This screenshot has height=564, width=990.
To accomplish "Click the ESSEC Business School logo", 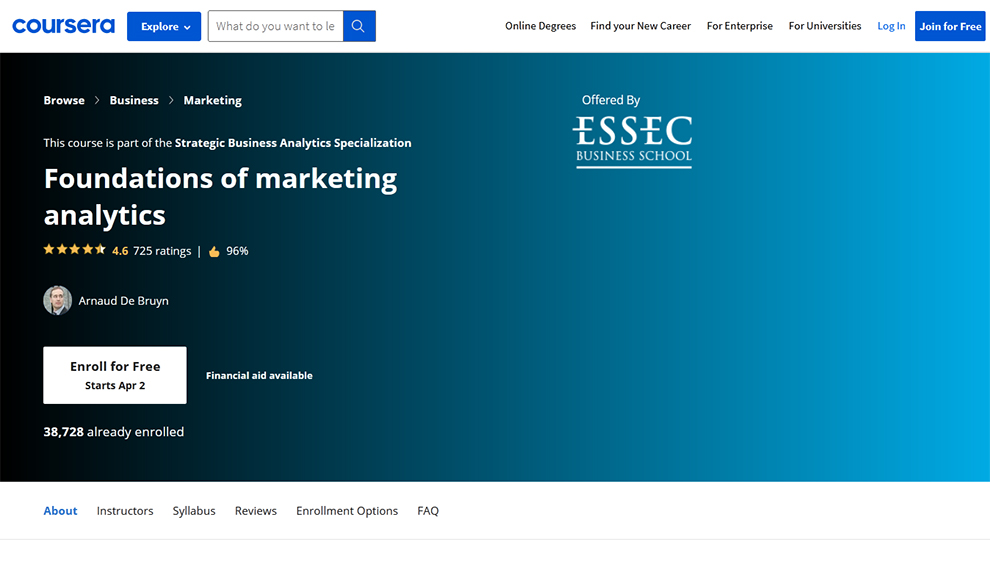I will (x=632, y=141).
